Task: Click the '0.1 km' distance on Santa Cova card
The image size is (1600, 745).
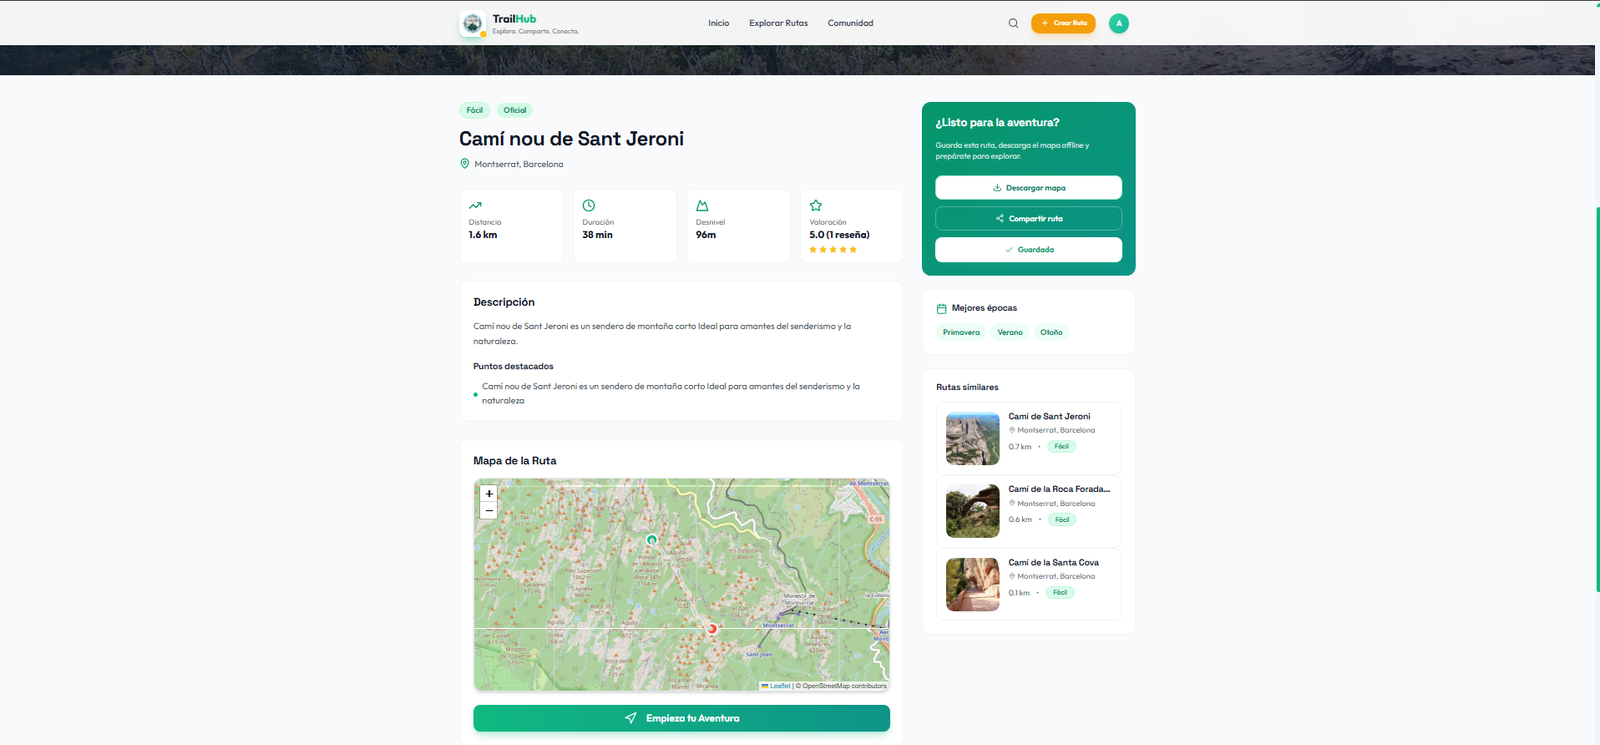Action: point(1019,593)
